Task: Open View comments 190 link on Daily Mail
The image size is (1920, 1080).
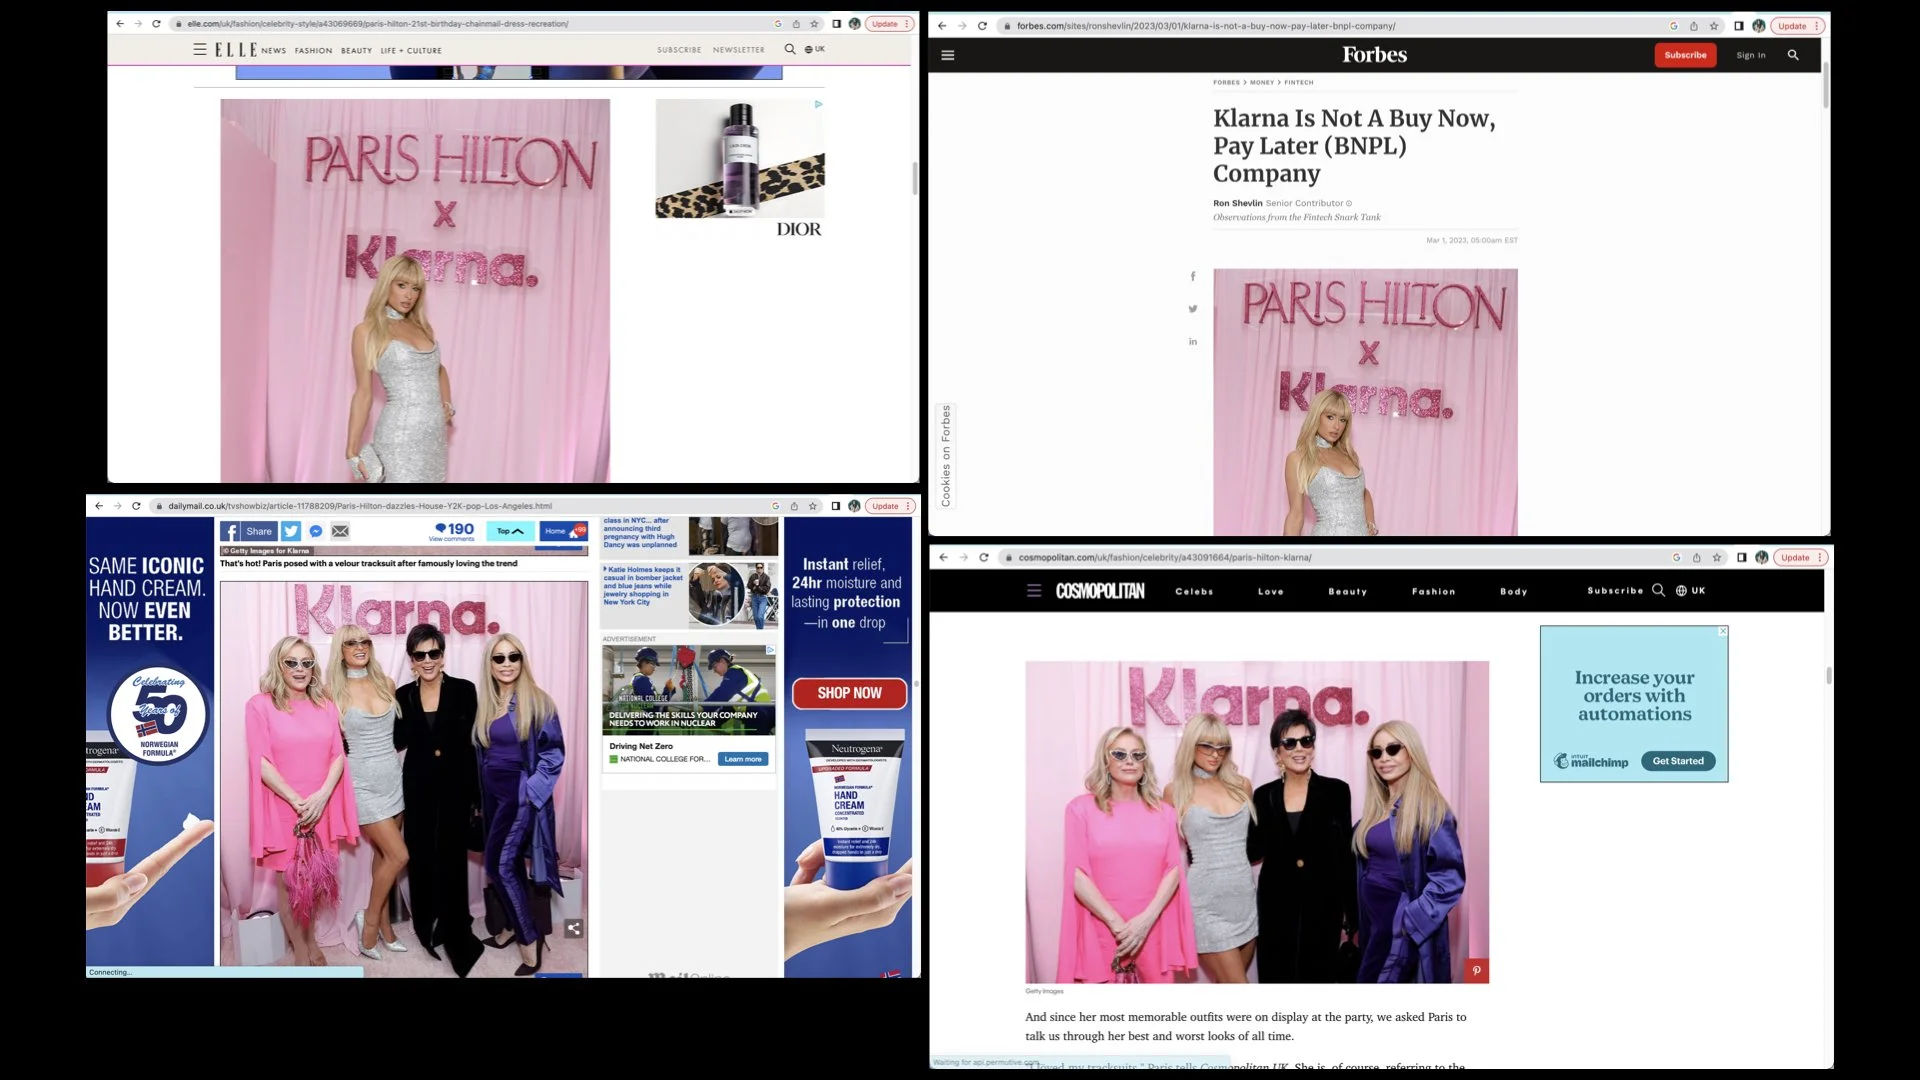Action: click(453, 531)
